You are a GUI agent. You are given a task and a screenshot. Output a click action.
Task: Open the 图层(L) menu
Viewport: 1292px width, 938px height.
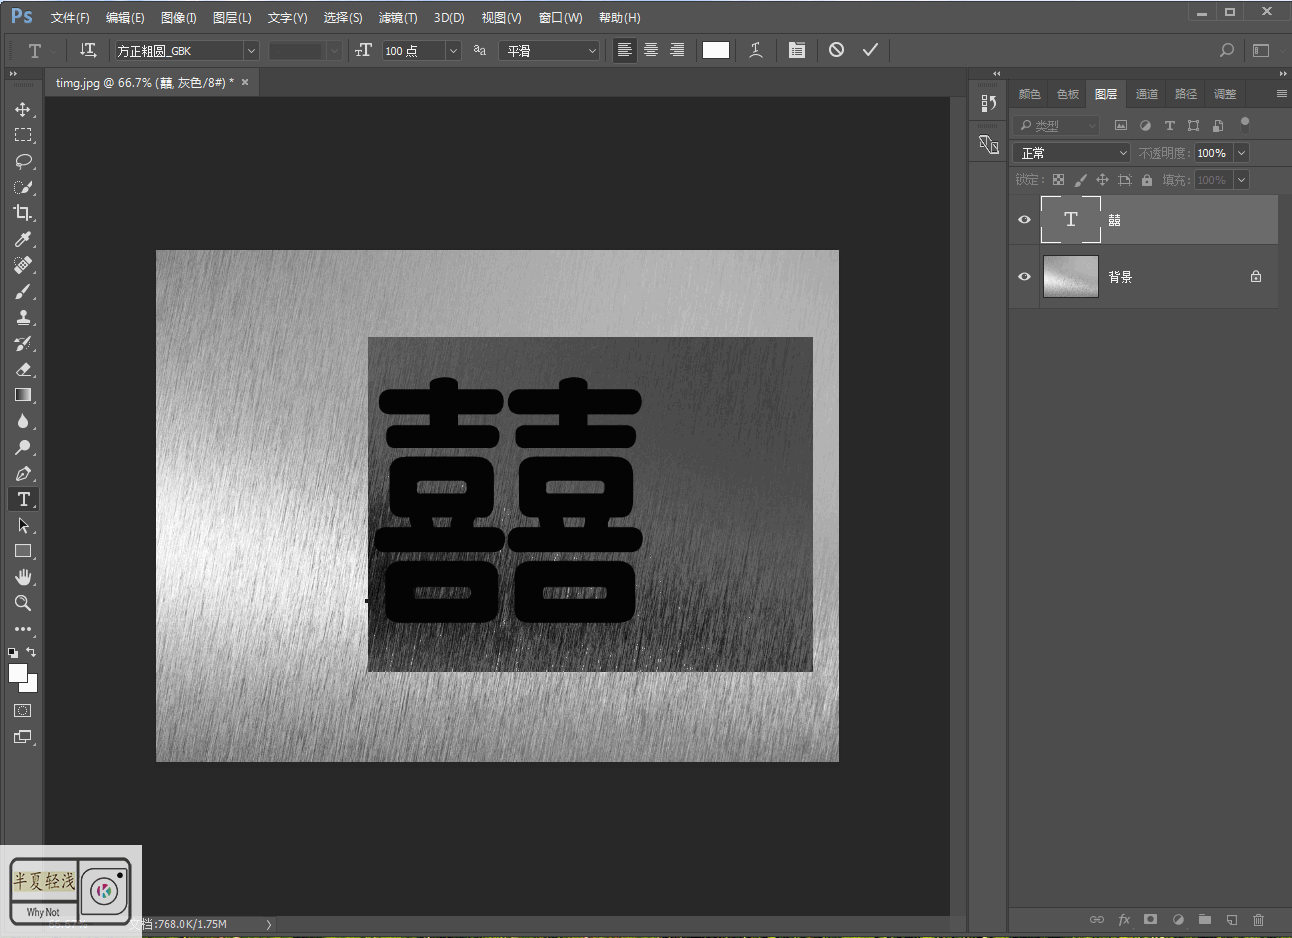tap(233, 18)
